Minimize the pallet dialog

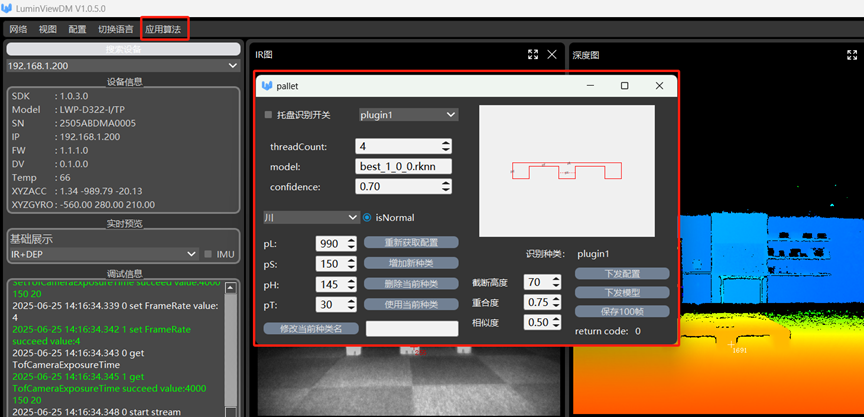(x=590, y=85)
